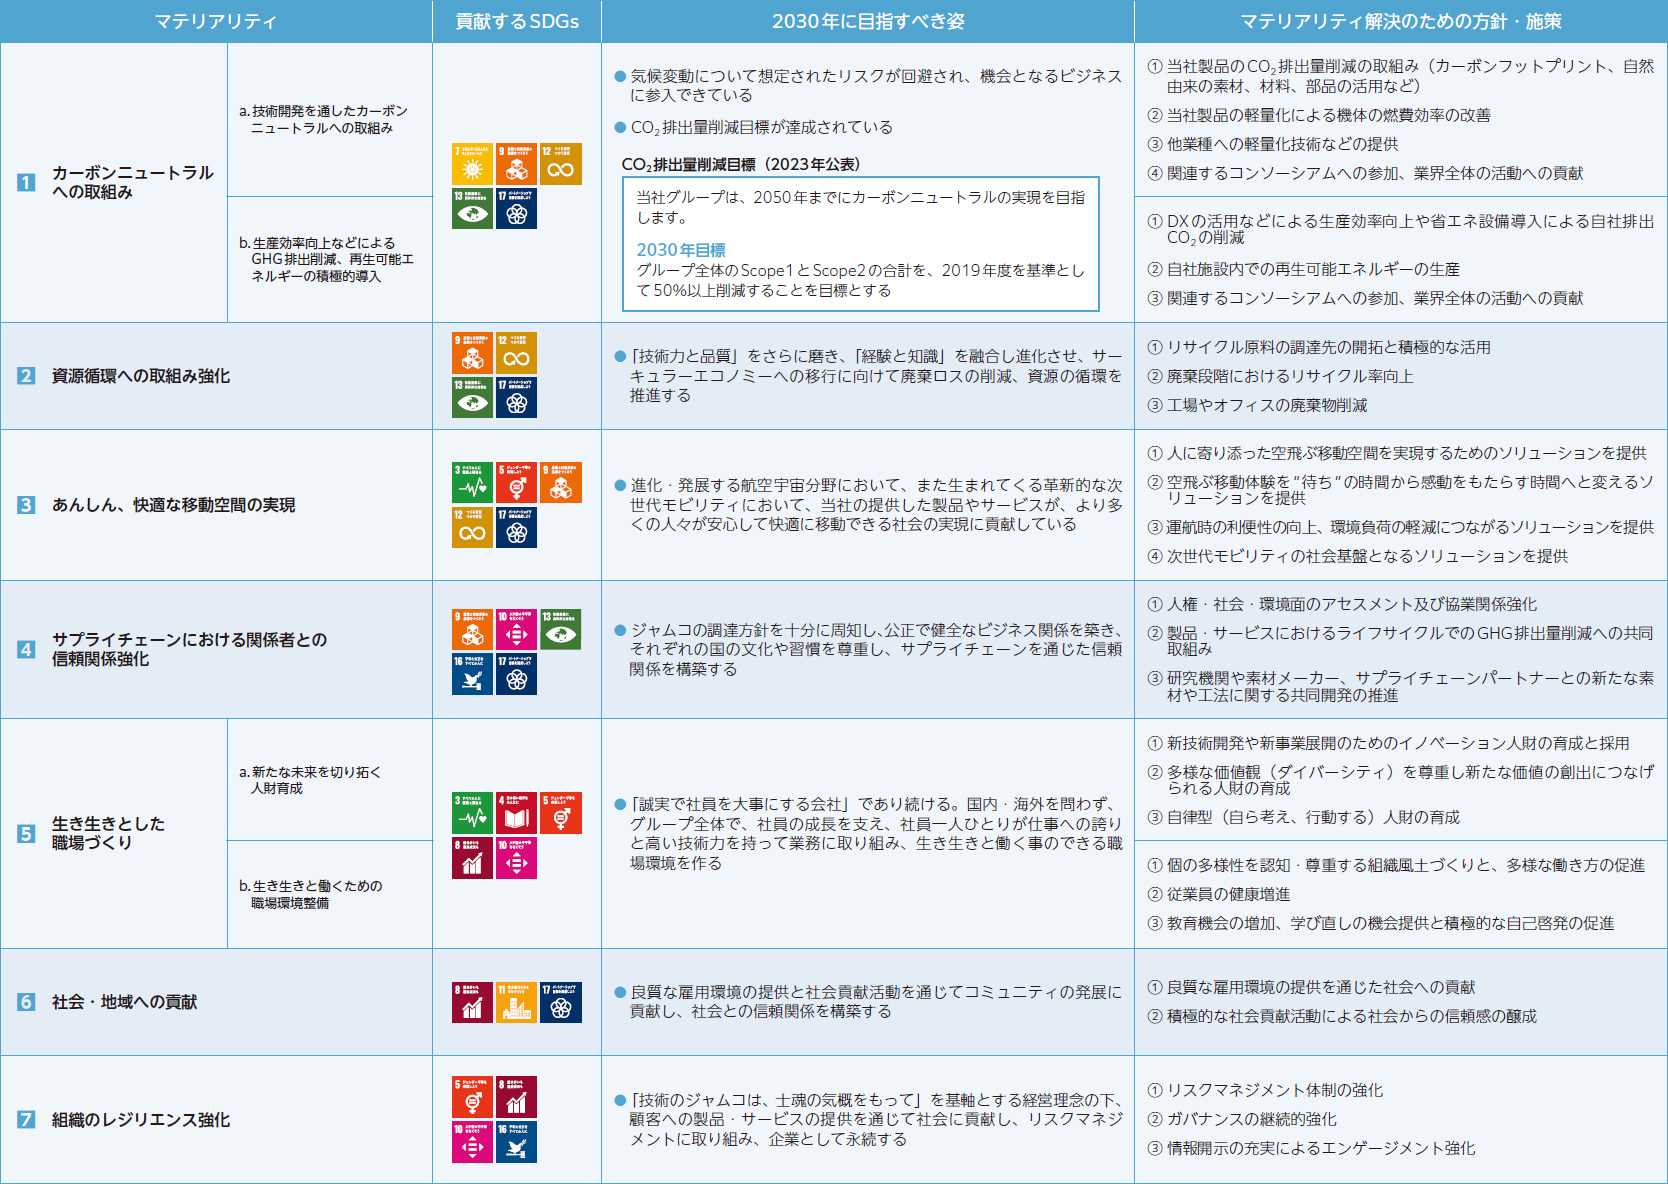Select sub-item a.技術開発を通したカーボンニュートラルへの取組み
The image size is (1668, 1184).
pyautogui.click(x=323, y=119)
